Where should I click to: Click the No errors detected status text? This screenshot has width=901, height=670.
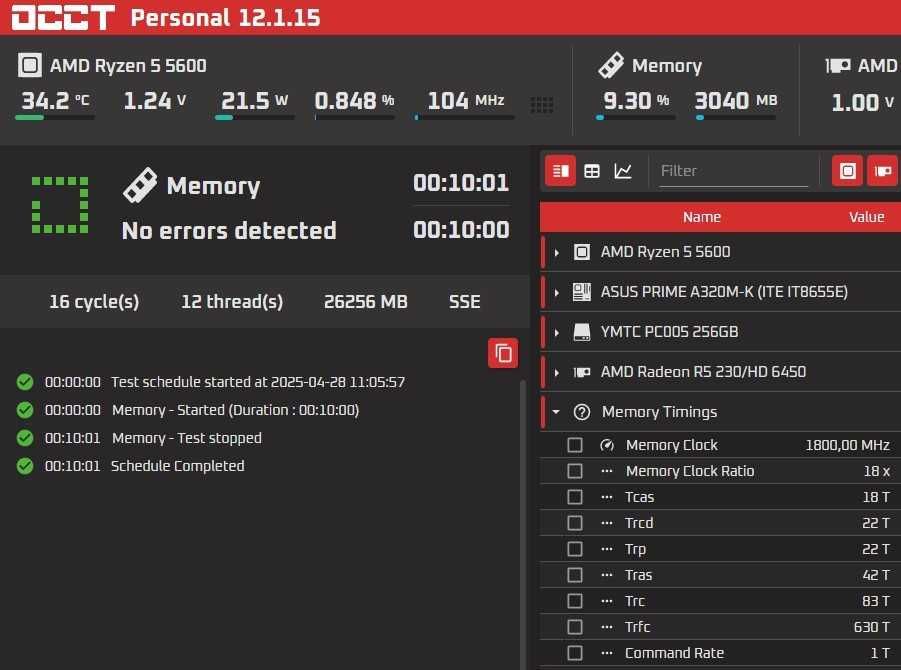pyautogui.click(x=229, y=230)
